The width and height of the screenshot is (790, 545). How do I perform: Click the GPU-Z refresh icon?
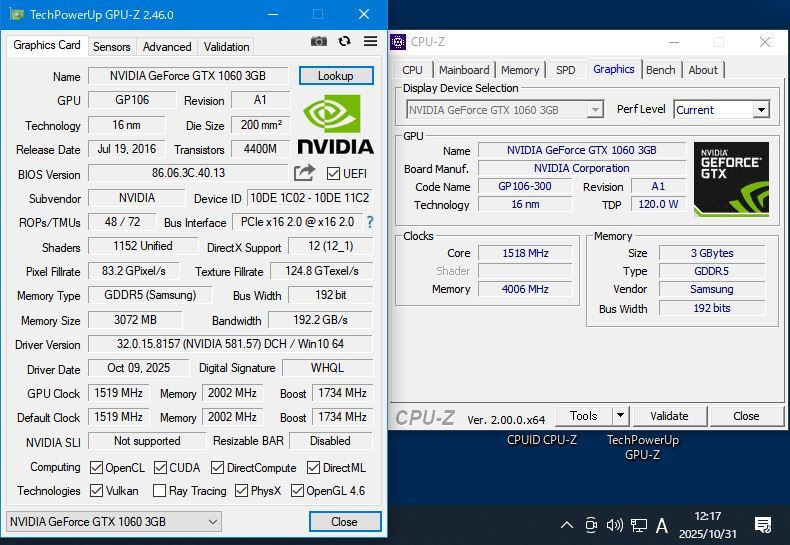345,41
